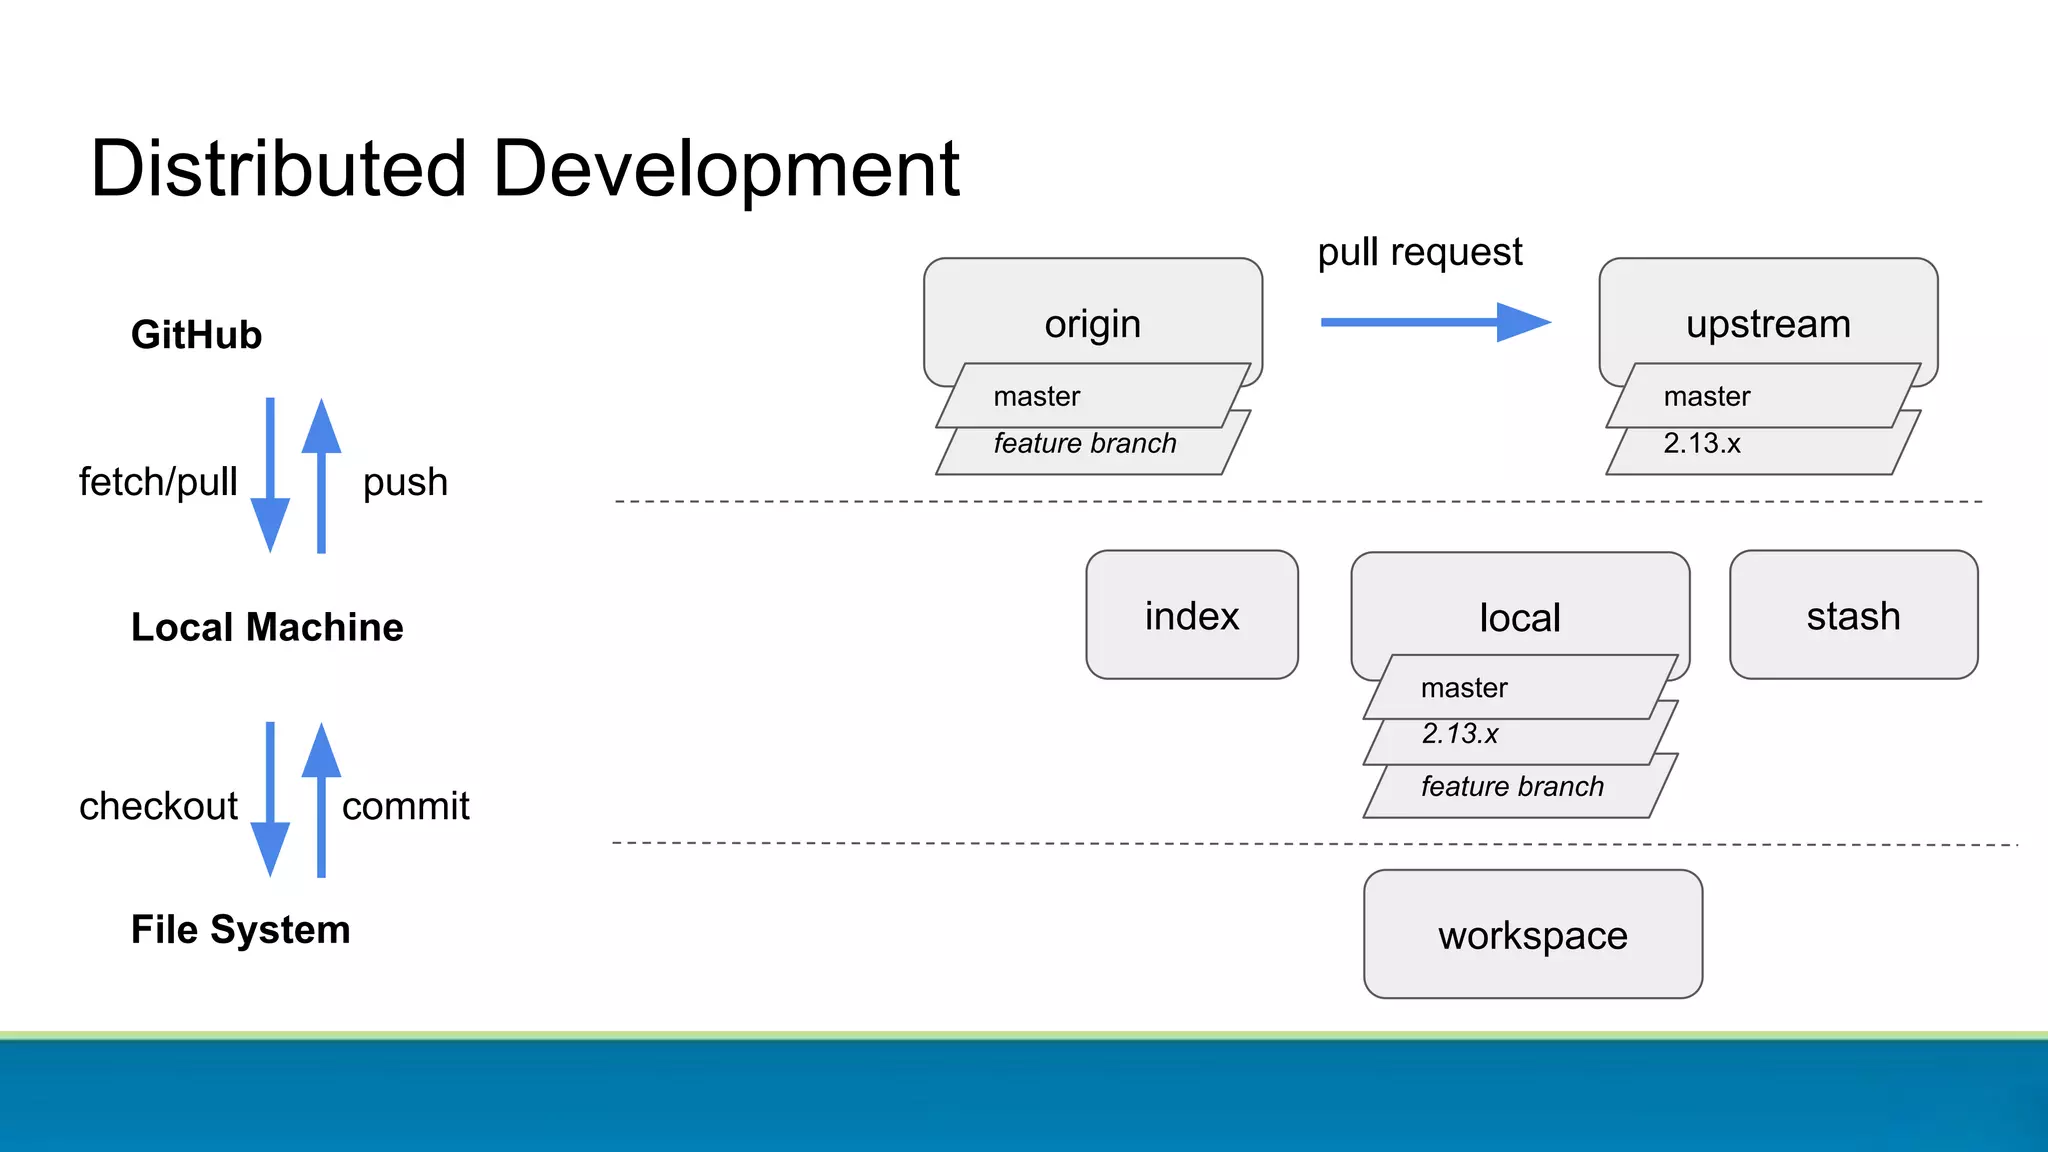This screenshot has height=1152, width=2048.
Task: Click the File System label
Action: [240, 929]
